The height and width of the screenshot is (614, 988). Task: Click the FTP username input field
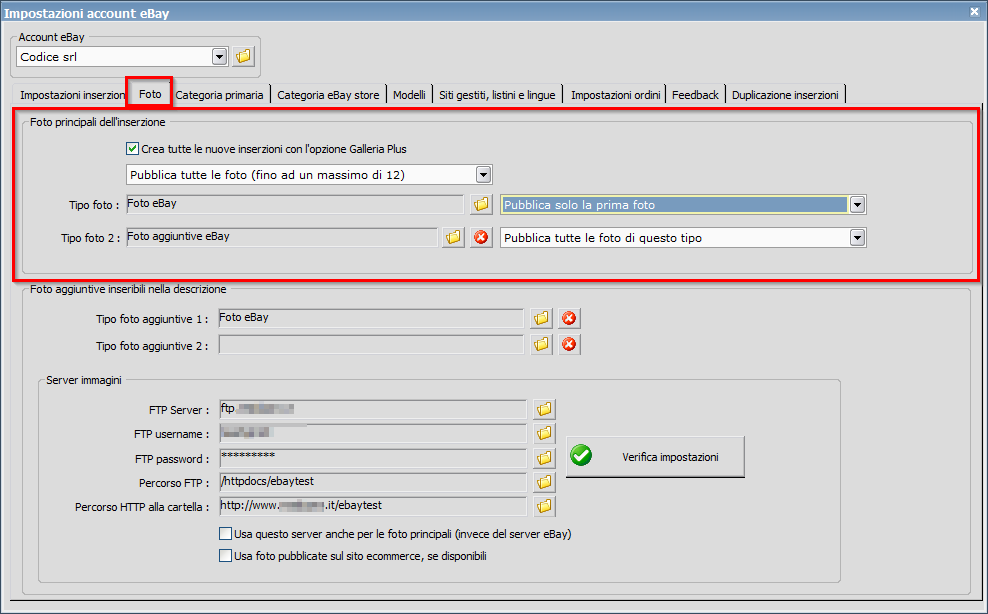point(372,433)
